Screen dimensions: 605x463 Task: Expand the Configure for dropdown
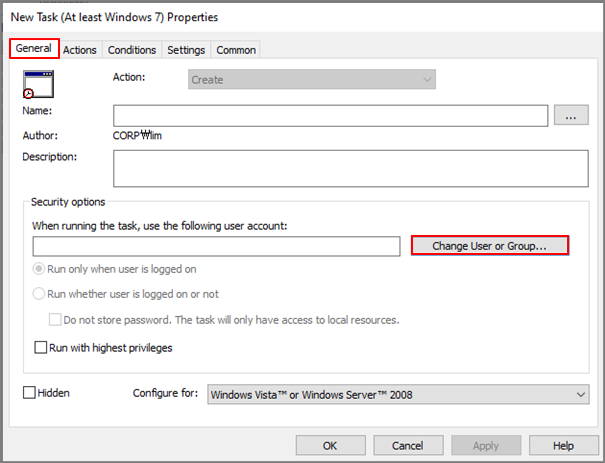[398, 394]
